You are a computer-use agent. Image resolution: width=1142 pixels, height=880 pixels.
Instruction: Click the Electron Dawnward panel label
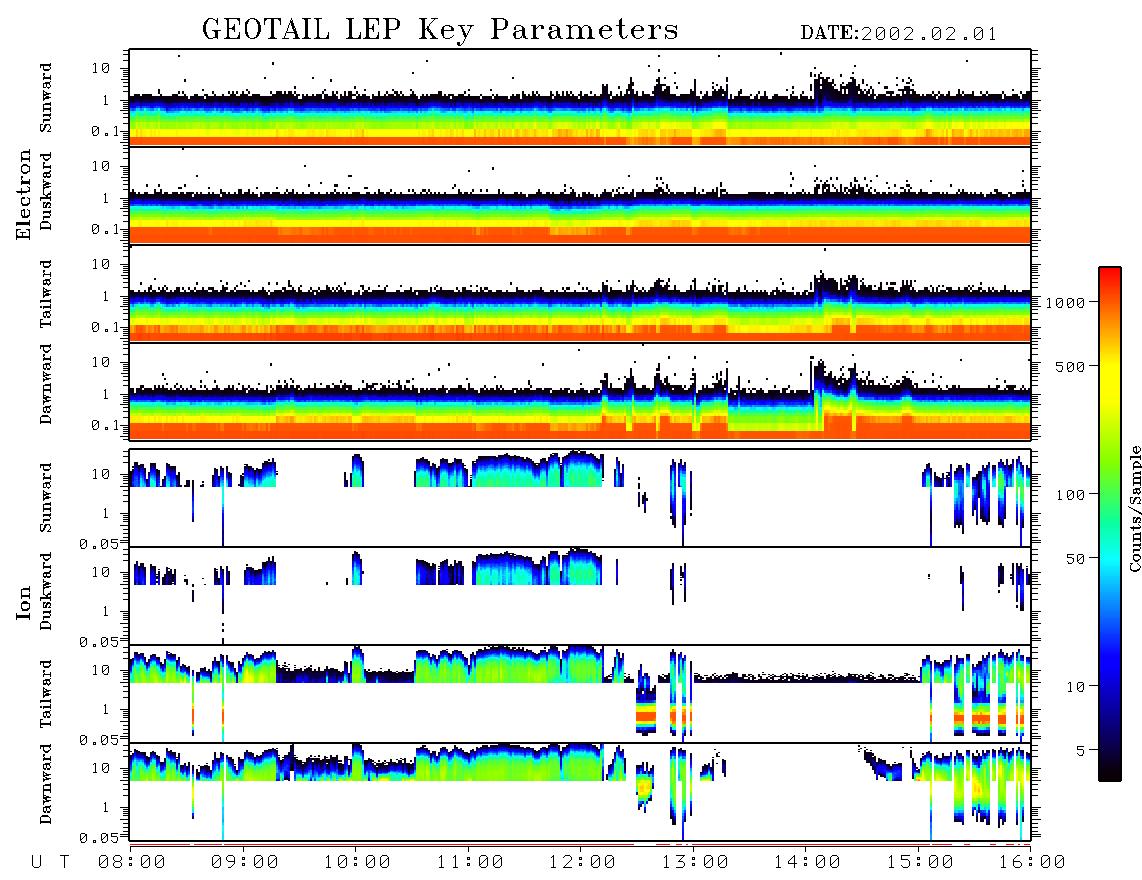pos(46,385)
